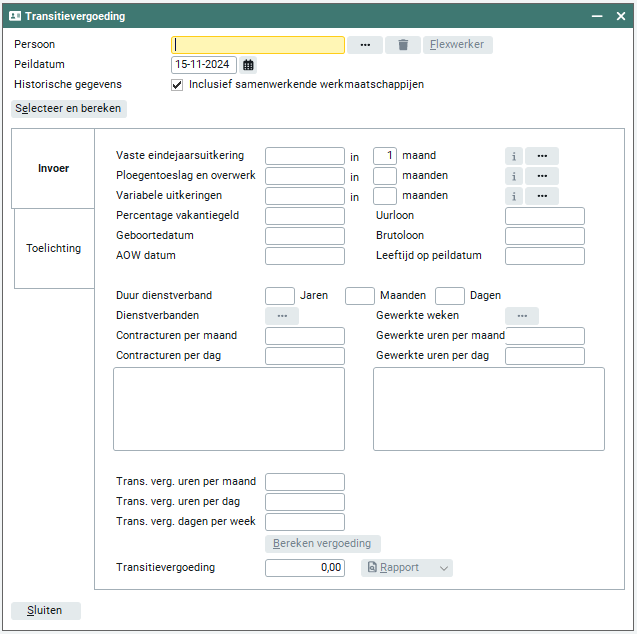Open the Dienstverbanden ellipsis button

click(x=282, y=316)
